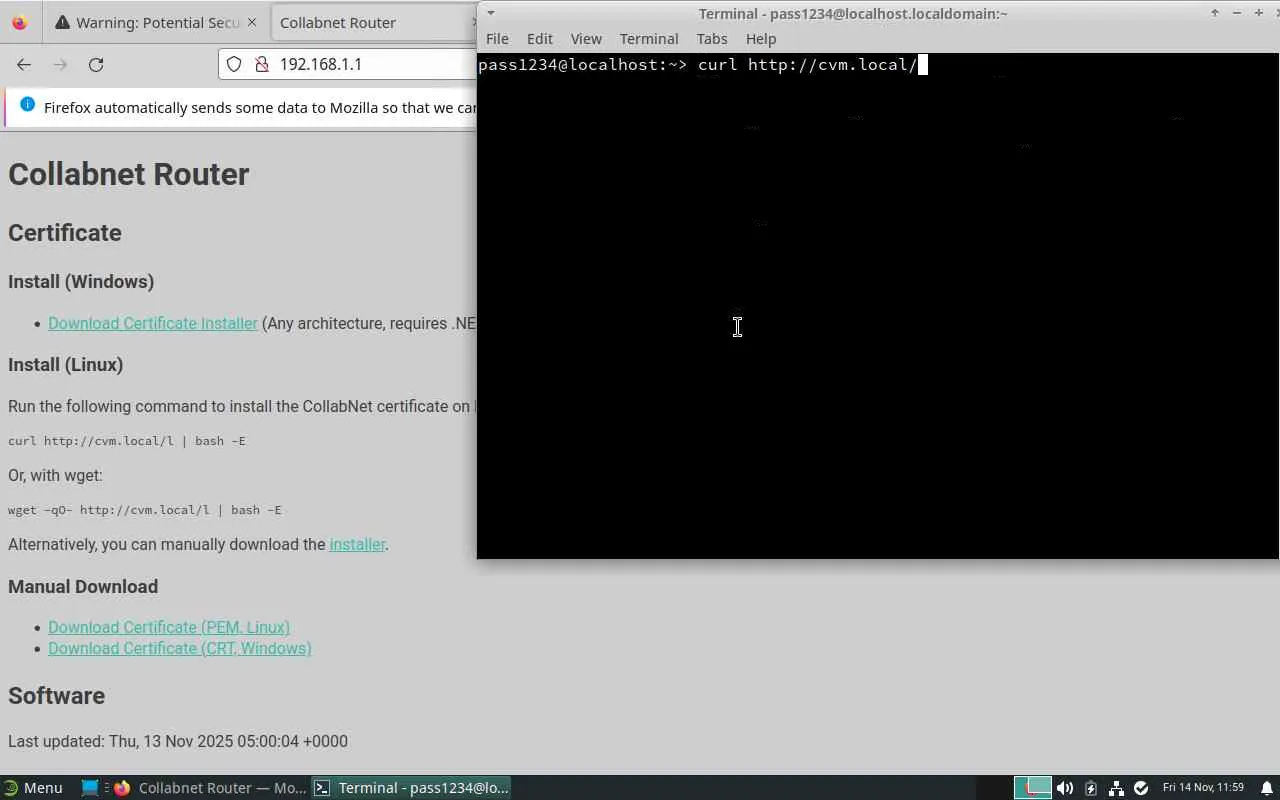The height and width of the screenshot is (800, 1280).
Task: Open the Download Certificate Installer link
Action: pos(153,323)
